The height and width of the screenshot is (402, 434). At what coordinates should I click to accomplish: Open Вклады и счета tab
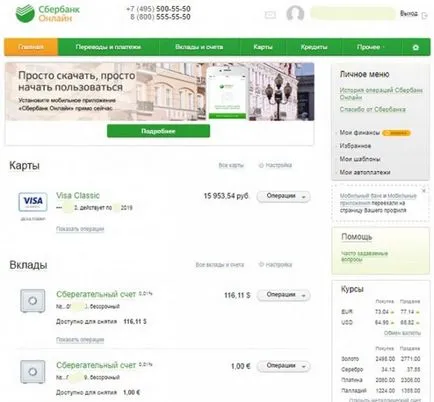click(199, 47)
